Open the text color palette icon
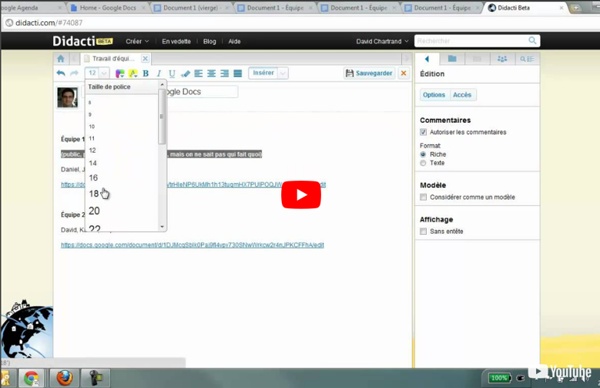The width and height of the screenshot is (600, 388). point(120,73)
